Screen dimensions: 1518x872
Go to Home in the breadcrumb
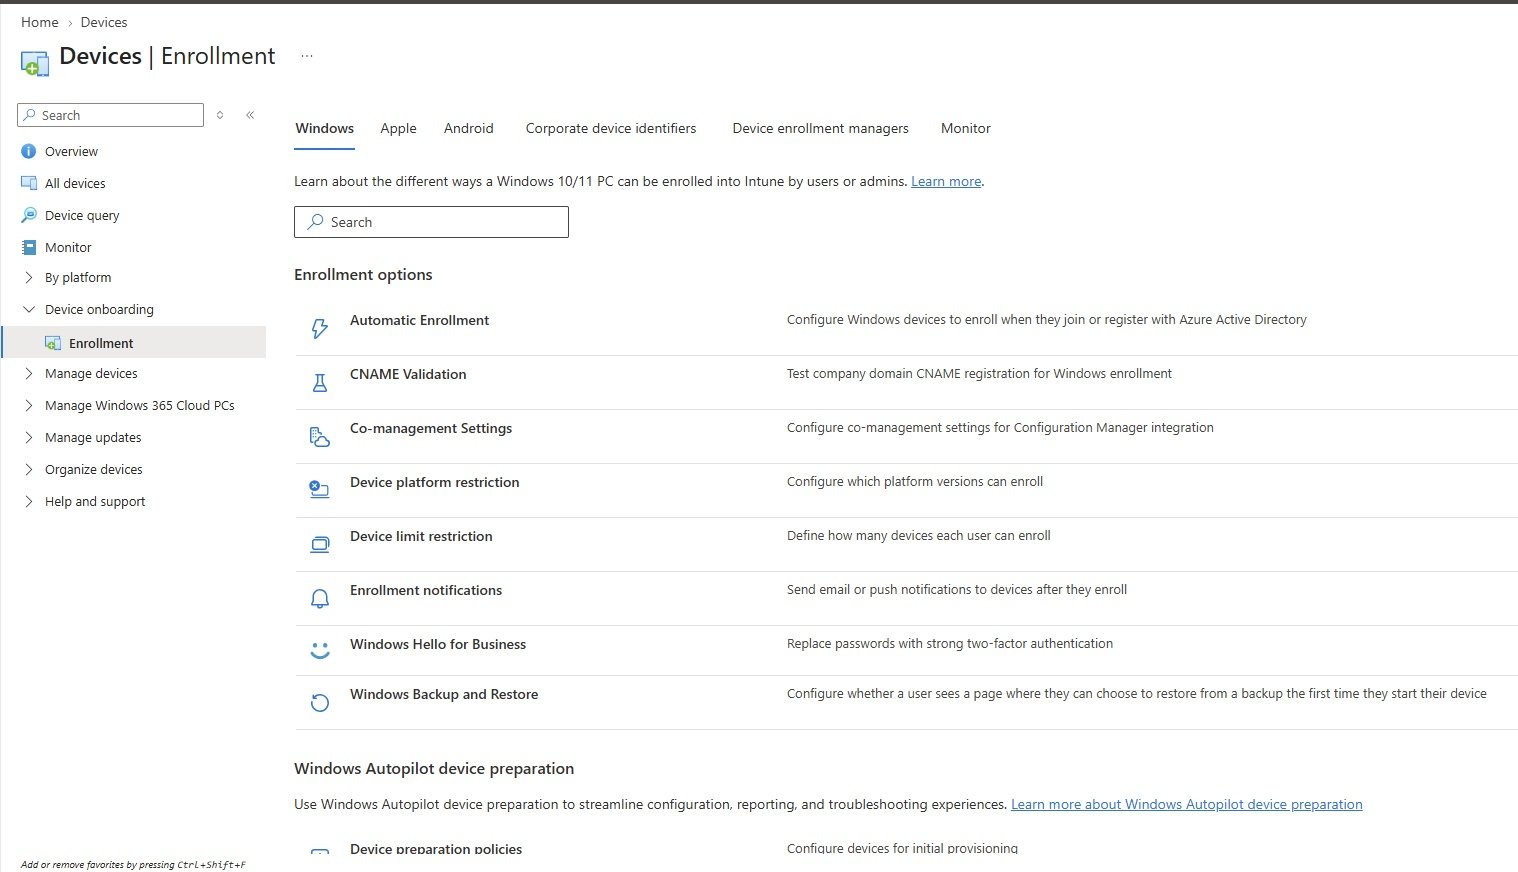coord(40,22)
